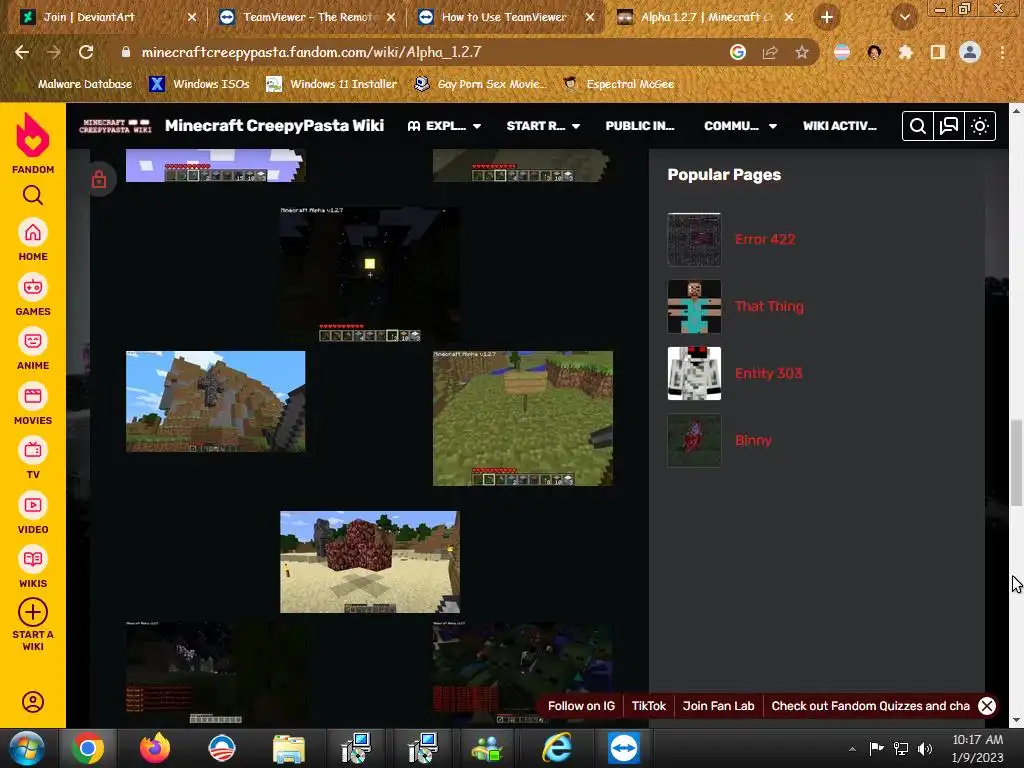Open the Anime section icon

point(33,342)
